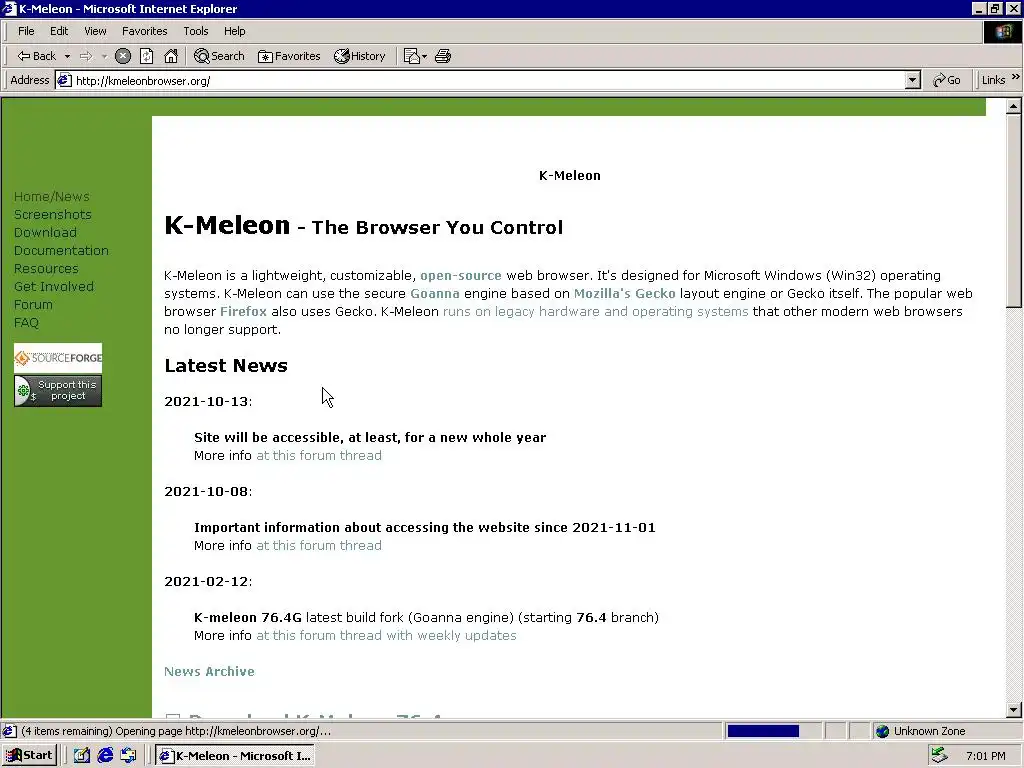Open the News Archive link
The width and height of the screenshot is (1024, 768).
coord(209,671)
